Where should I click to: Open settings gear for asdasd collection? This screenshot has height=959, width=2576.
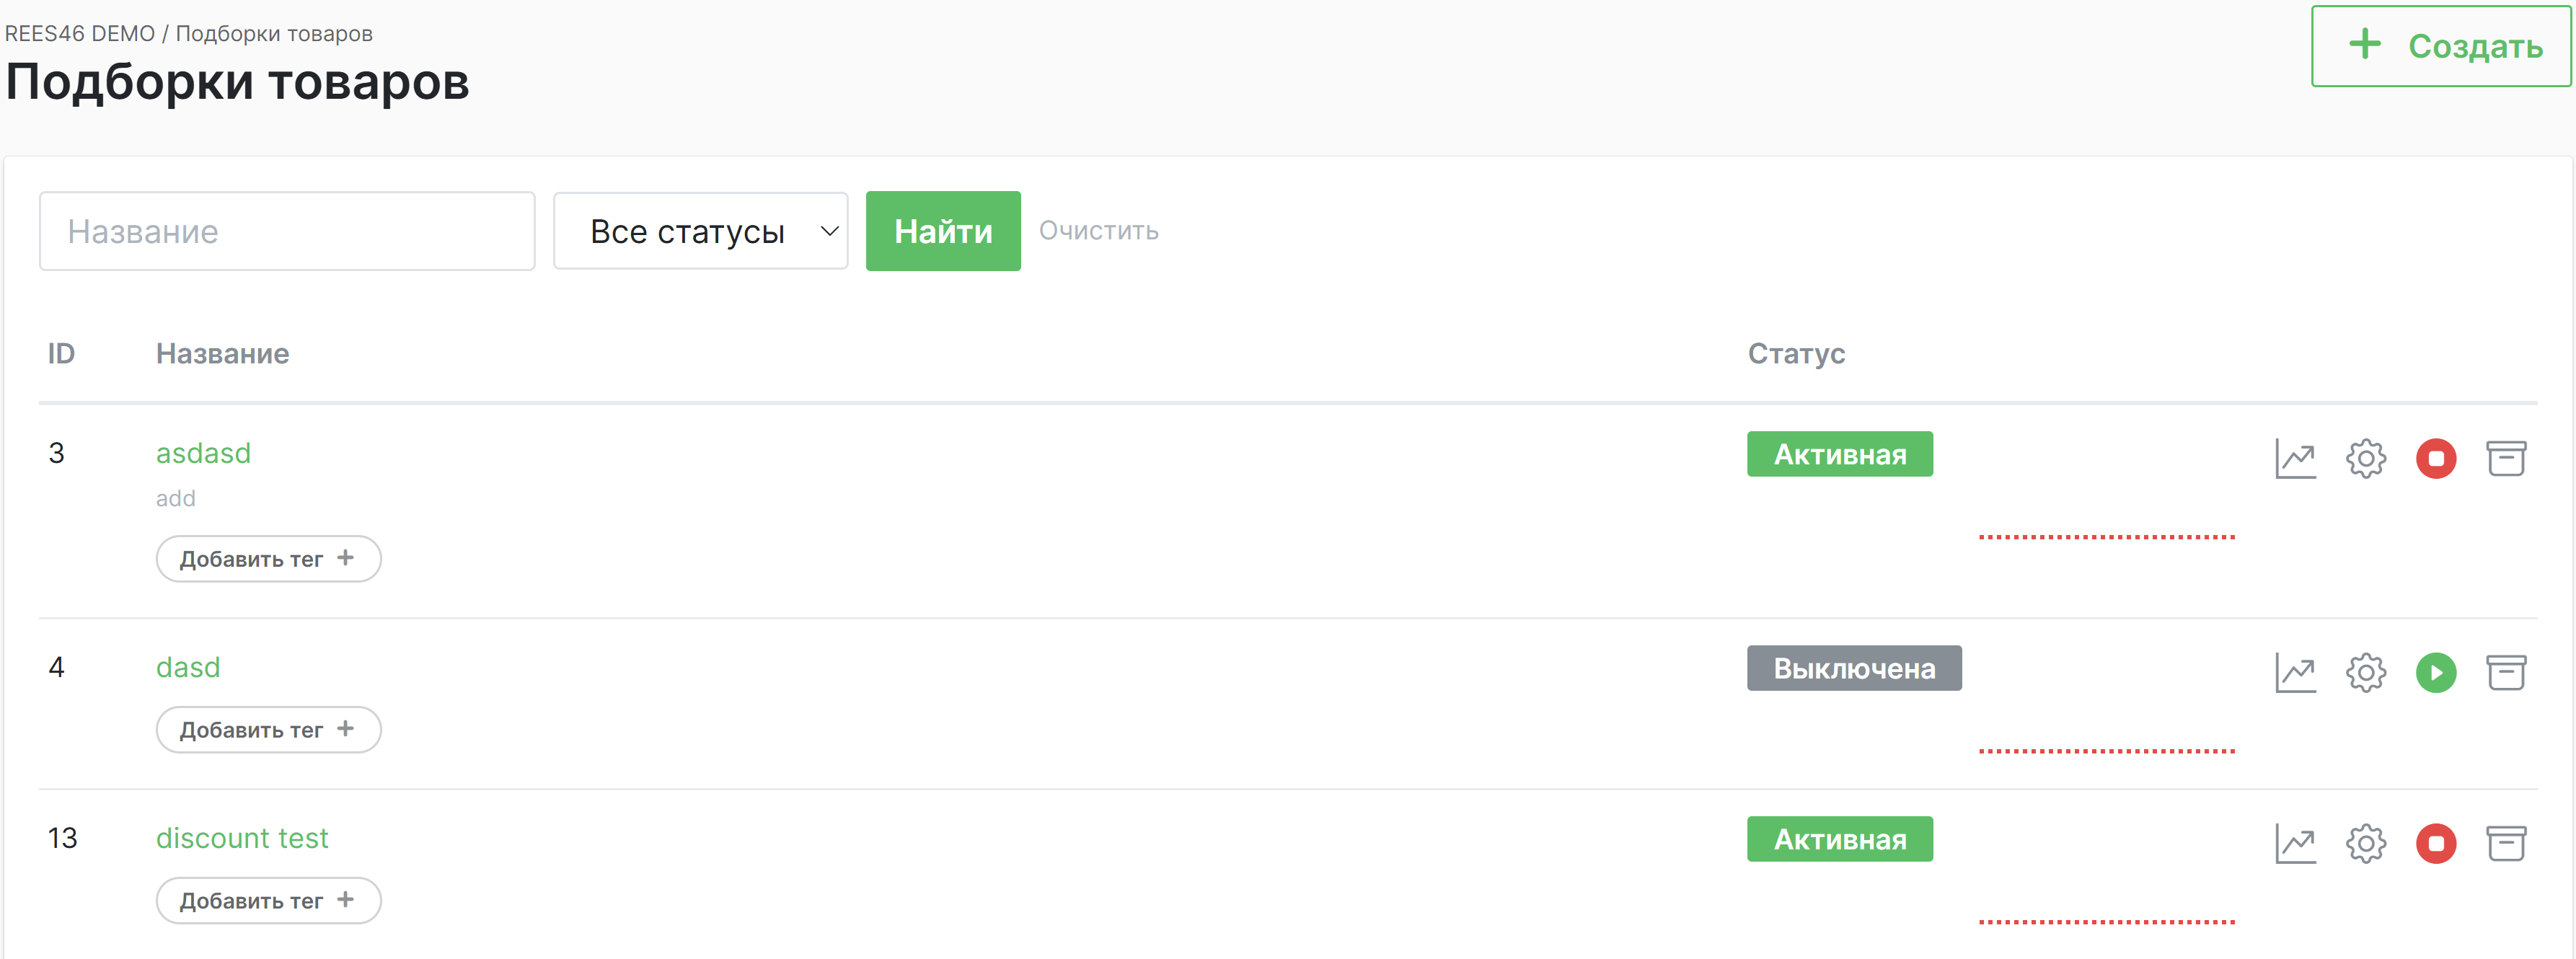click(2365, 459)
